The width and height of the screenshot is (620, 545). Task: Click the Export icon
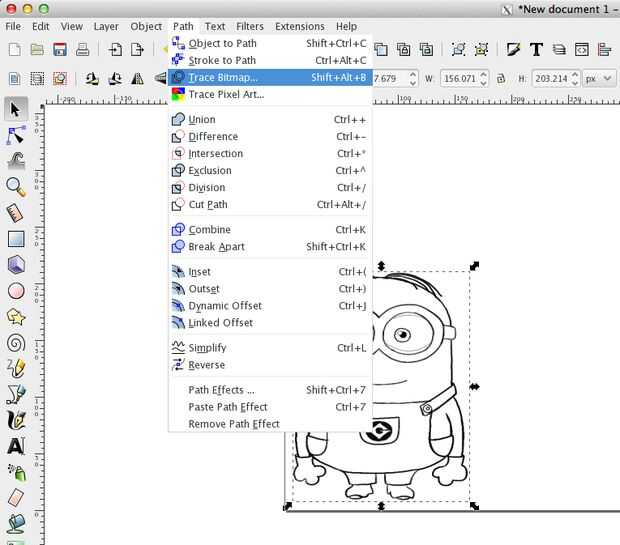click(x=137, y=50)
